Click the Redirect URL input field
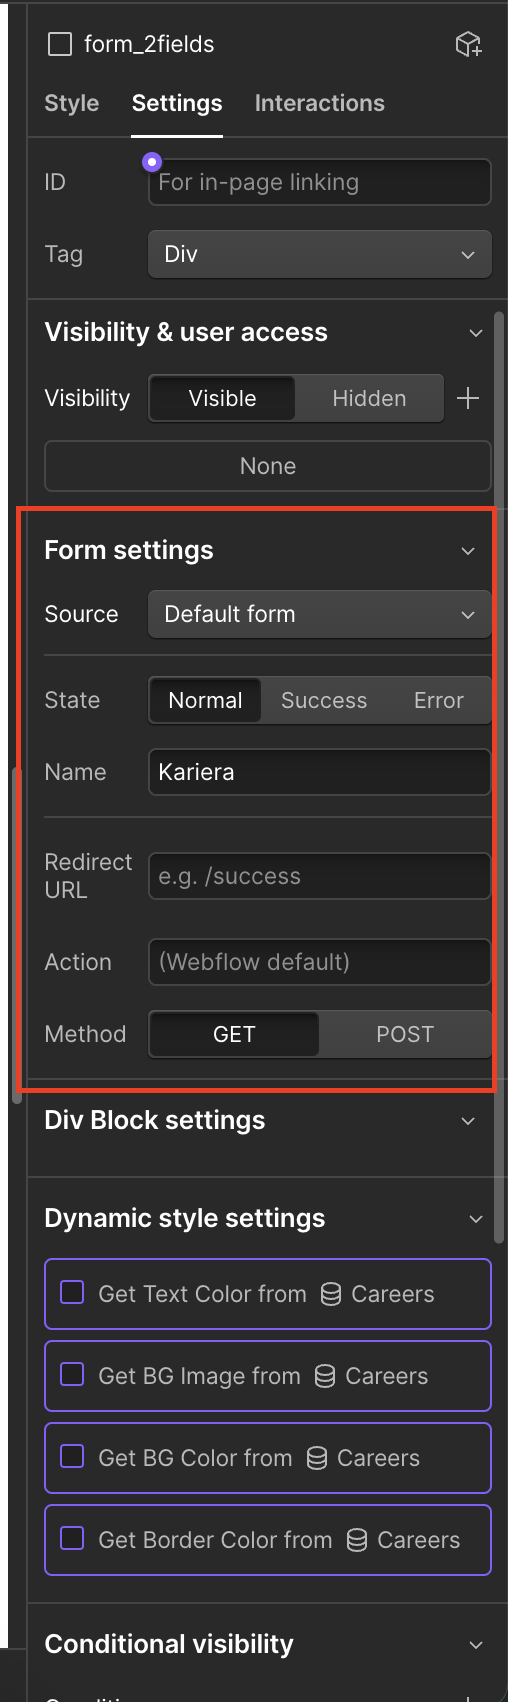The height and width of the screenshot is (1702, 508). pyautogui.click(x=320, y=876)
